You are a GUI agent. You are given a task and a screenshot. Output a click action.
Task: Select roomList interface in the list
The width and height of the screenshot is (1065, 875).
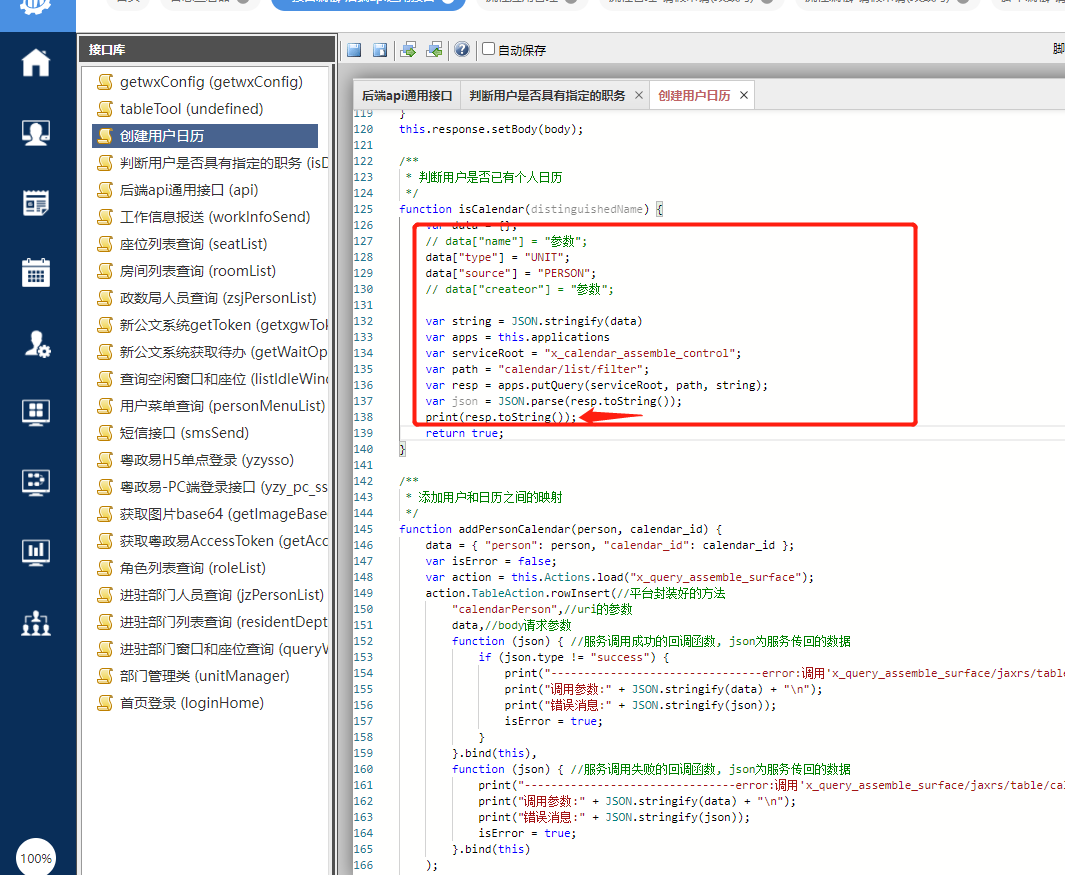coord(197,271)
